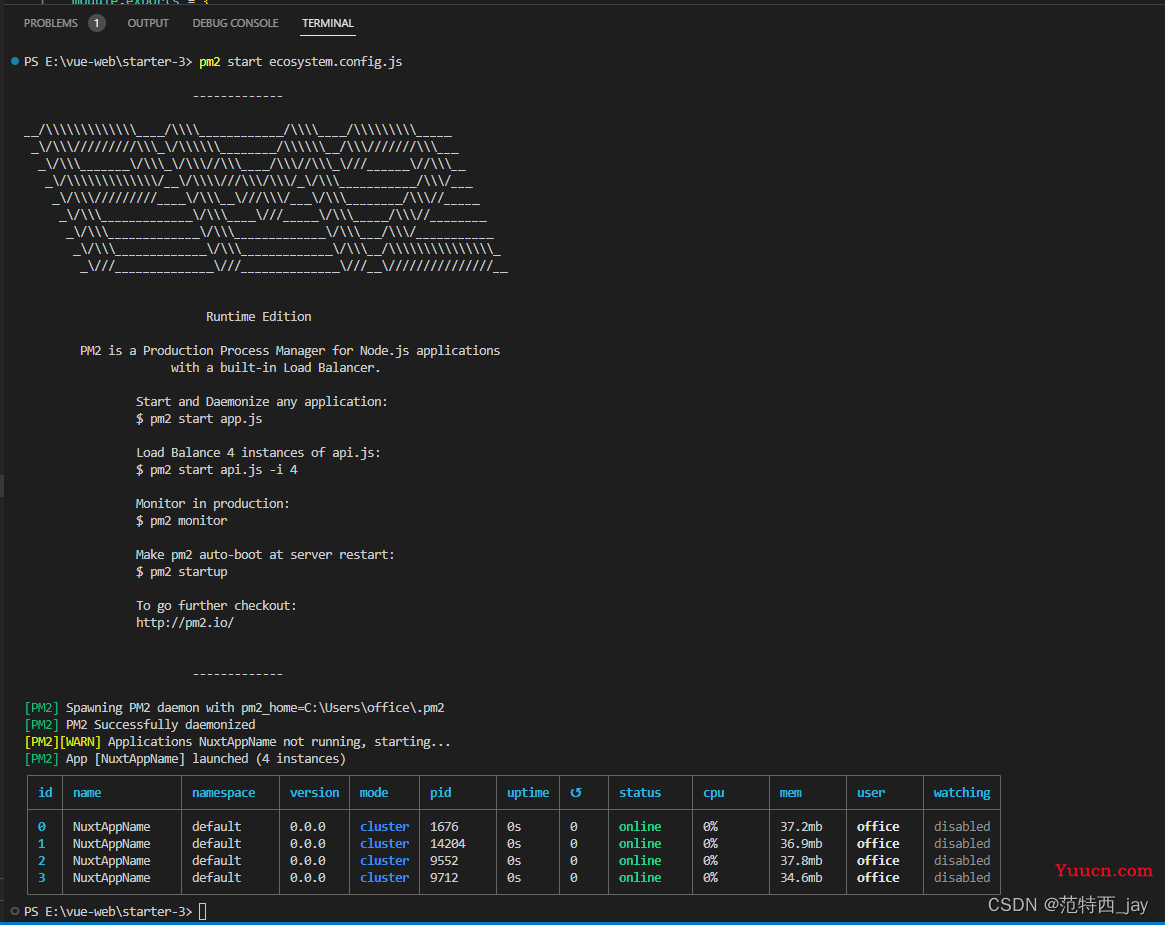Click the hollow circle marker at the last prompt
Image resolution: width=1165 pixels, height=925 pixels.
tap(15, 911)
